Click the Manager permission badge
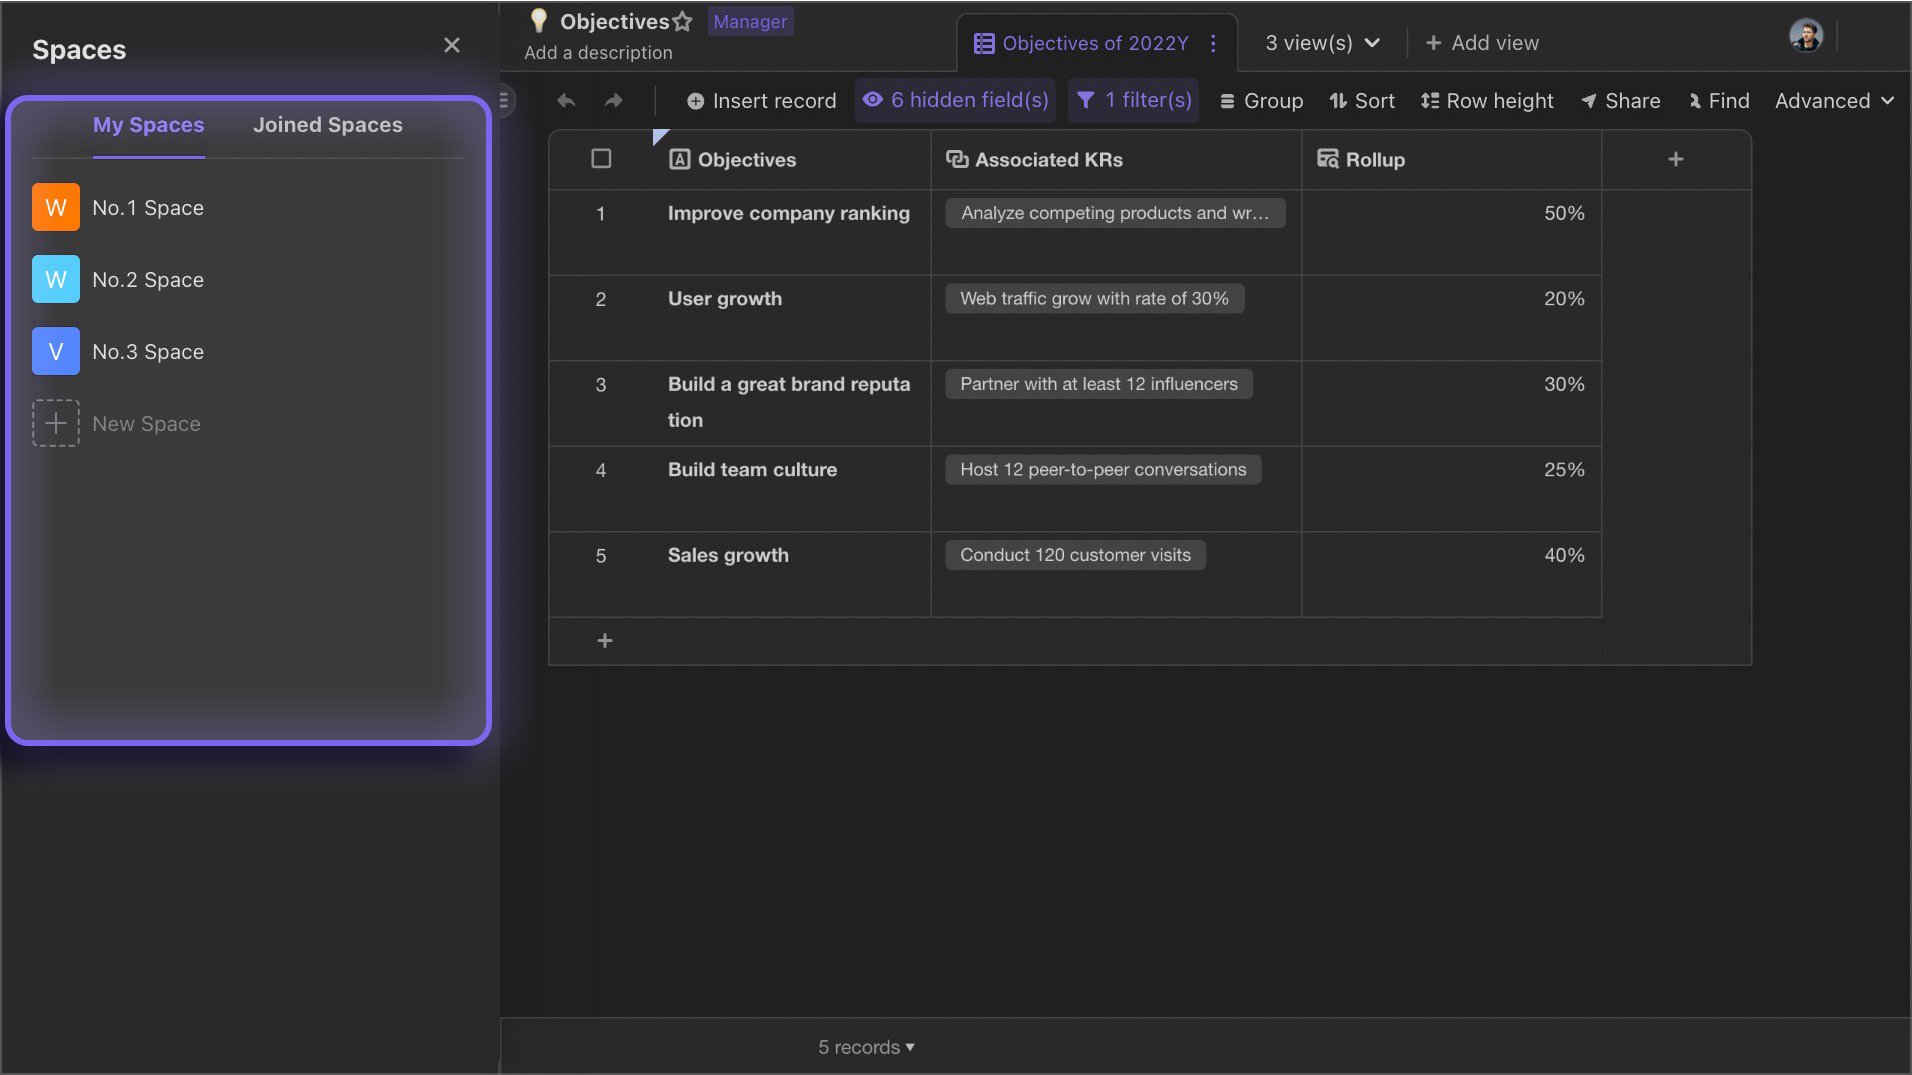Viewport: 1912px width, 1075px height. click(x=750, y=21)
